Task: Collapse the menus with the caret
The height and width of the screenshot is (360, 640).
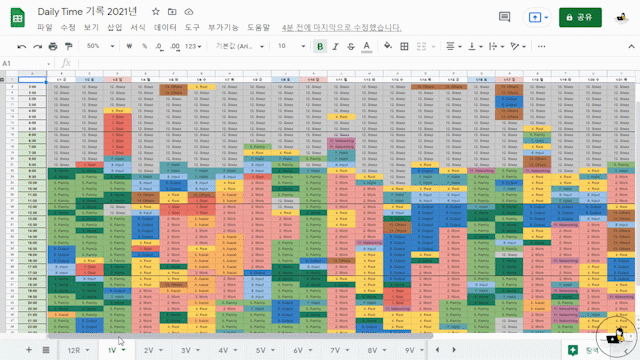Action: pyautogui.click(x=631, y=47)
